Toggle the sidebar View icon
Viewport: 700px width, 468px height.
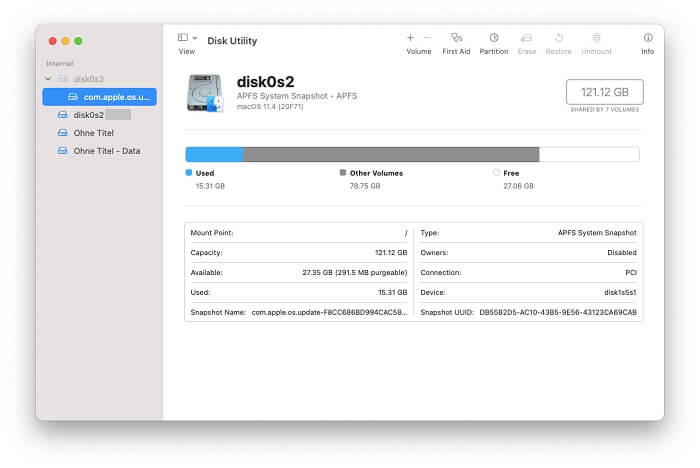pyautogui.click(x=183, y=38)
